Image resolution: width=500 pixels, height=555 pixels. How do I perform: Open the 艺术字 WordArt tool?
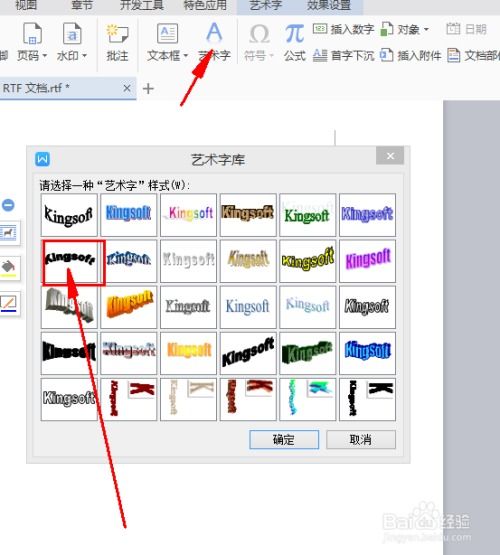(214, 42)
